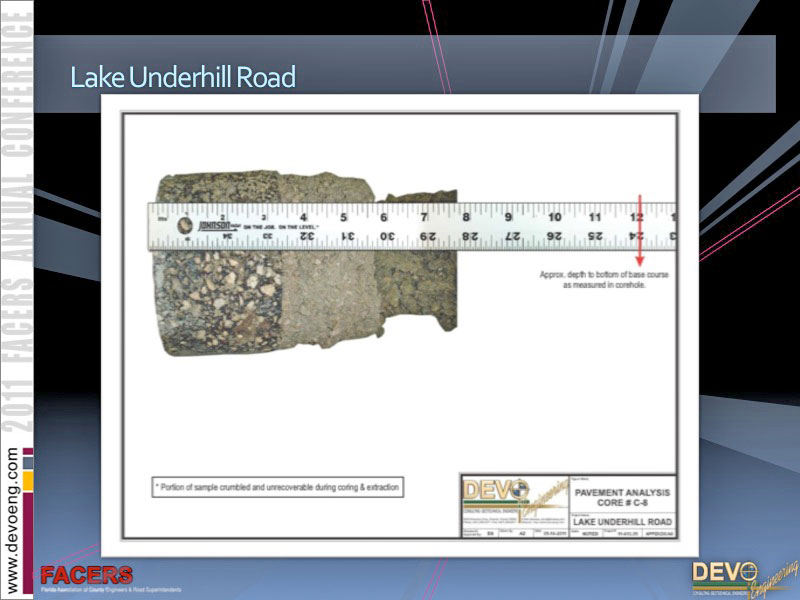Click the dark asphalt section of the core
The image size is (800, 600).
tap(215, 300)
